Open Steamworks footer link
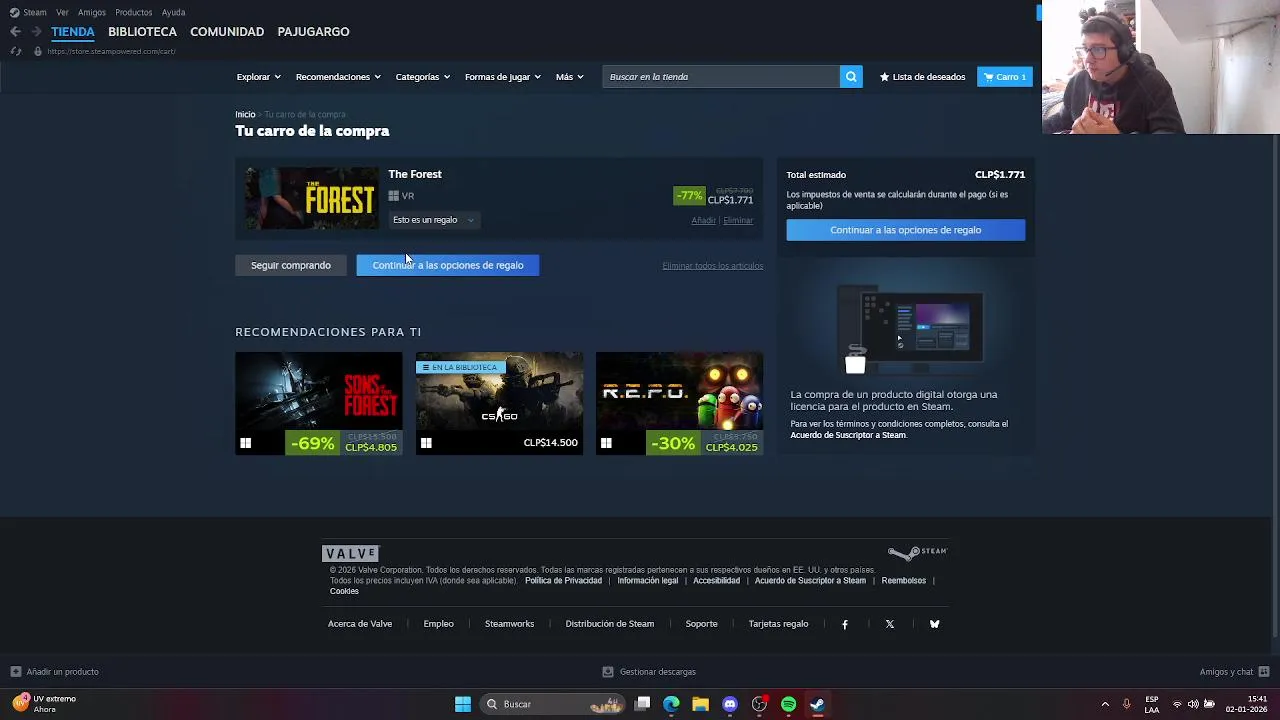This screenshot has width=1280, height=720. pos(509,624)
